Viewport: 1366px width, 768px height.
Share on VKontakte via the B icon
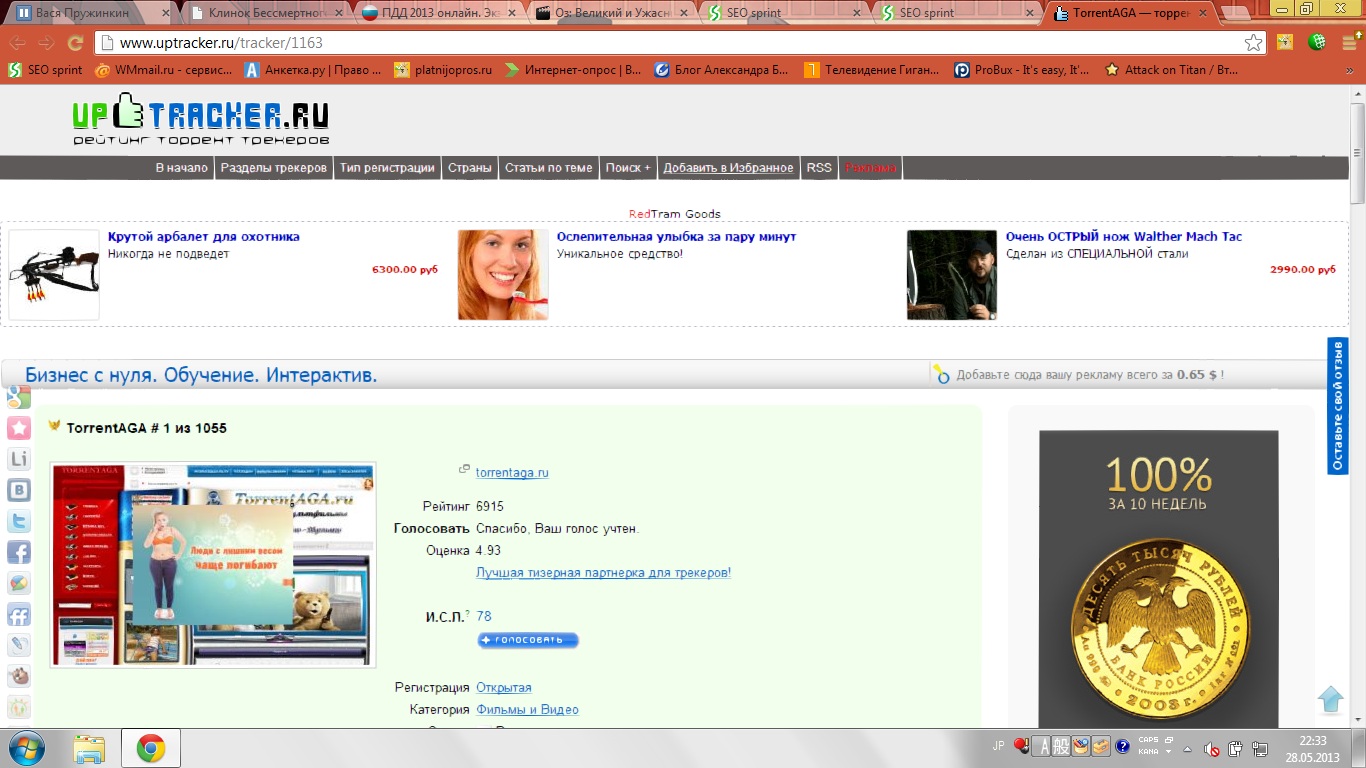click(19, 490)
